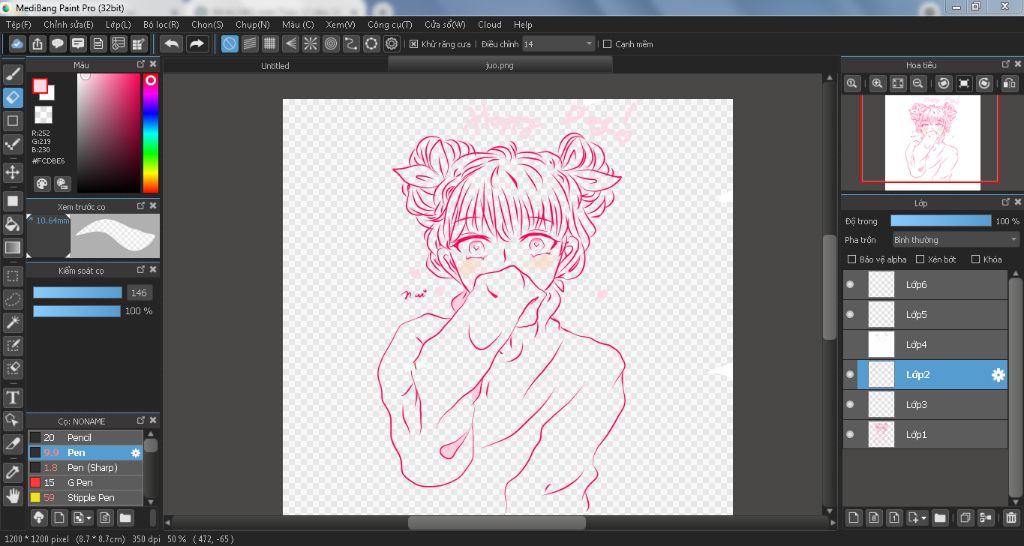
Task: Open the Công cụ(T) menu
Action: click(390, 25)
